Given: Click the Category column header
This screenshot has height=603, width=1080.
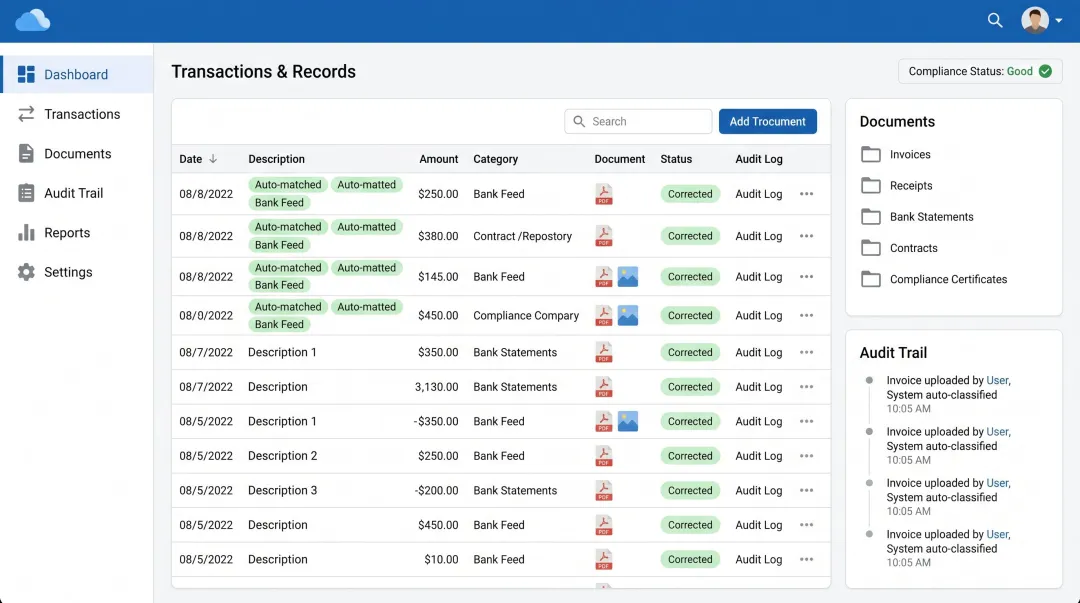Looking at the screenshot, I should pos(495,159).
